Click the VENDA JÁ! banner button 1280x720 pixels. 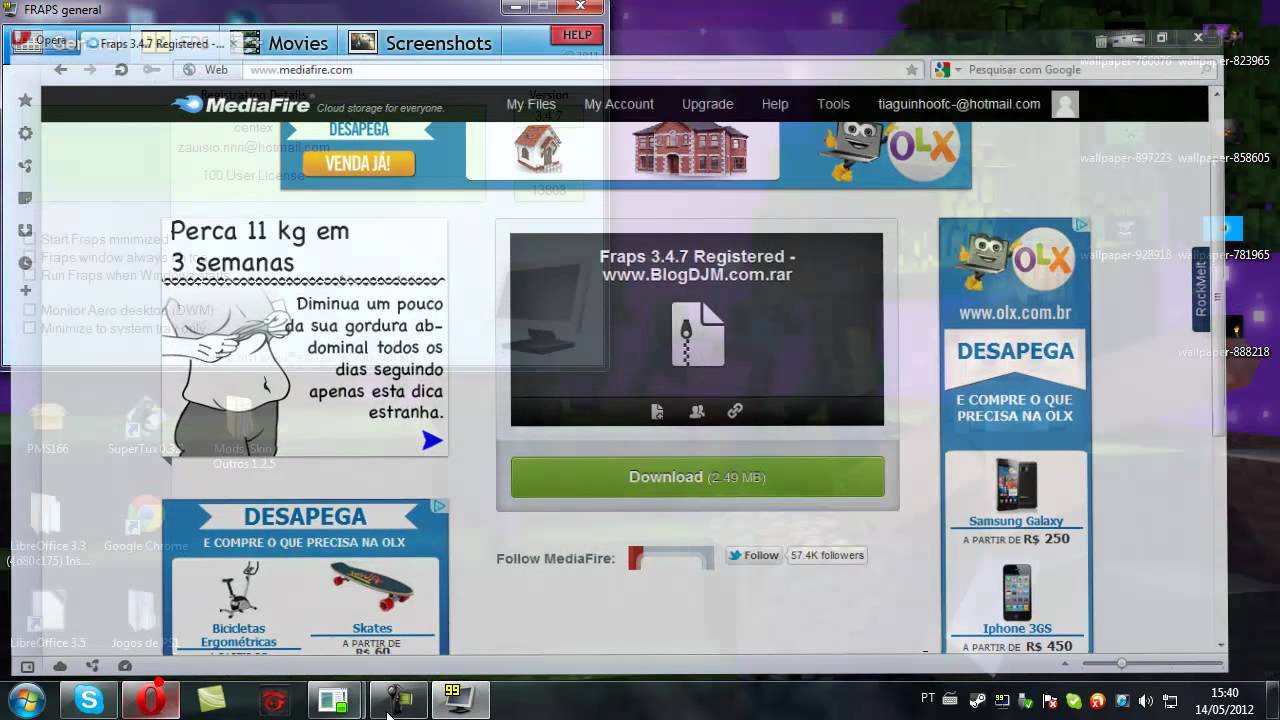(x=358, y=163)
